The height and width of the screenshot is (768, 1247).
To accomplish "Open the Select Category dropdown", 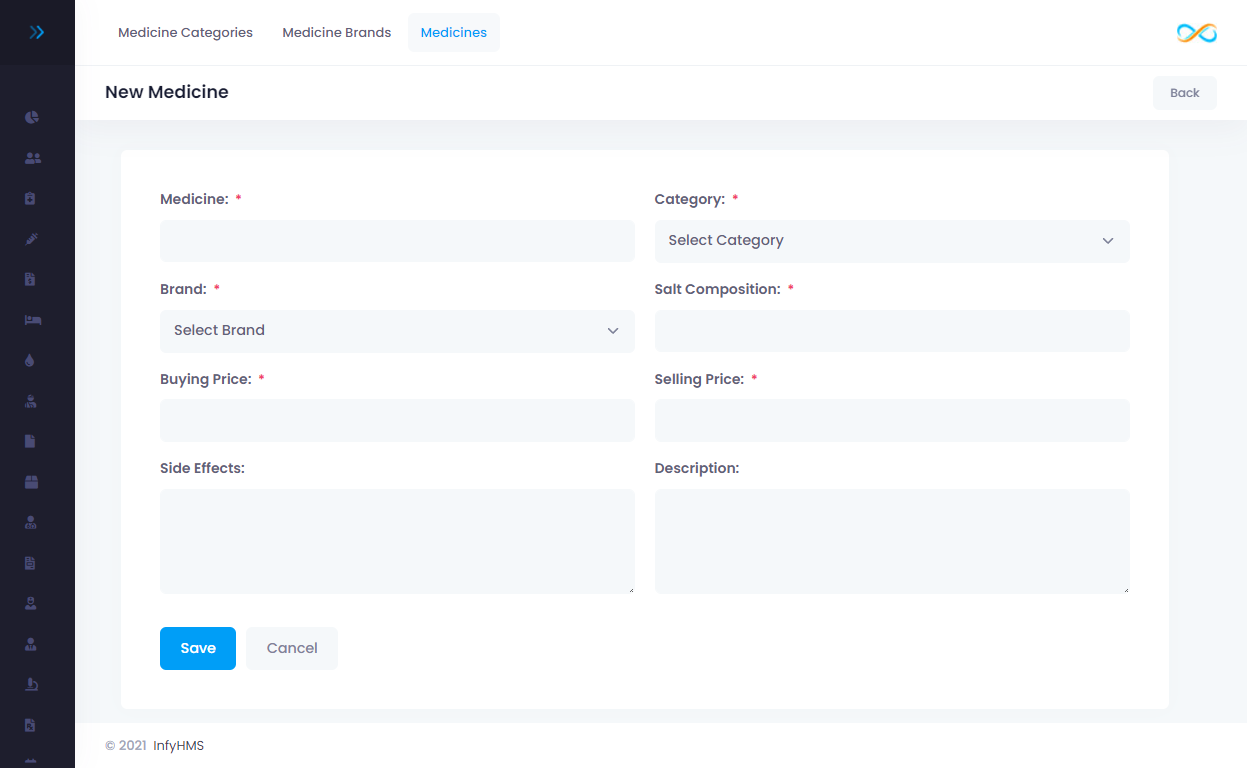I will click(x=891, y=241).
